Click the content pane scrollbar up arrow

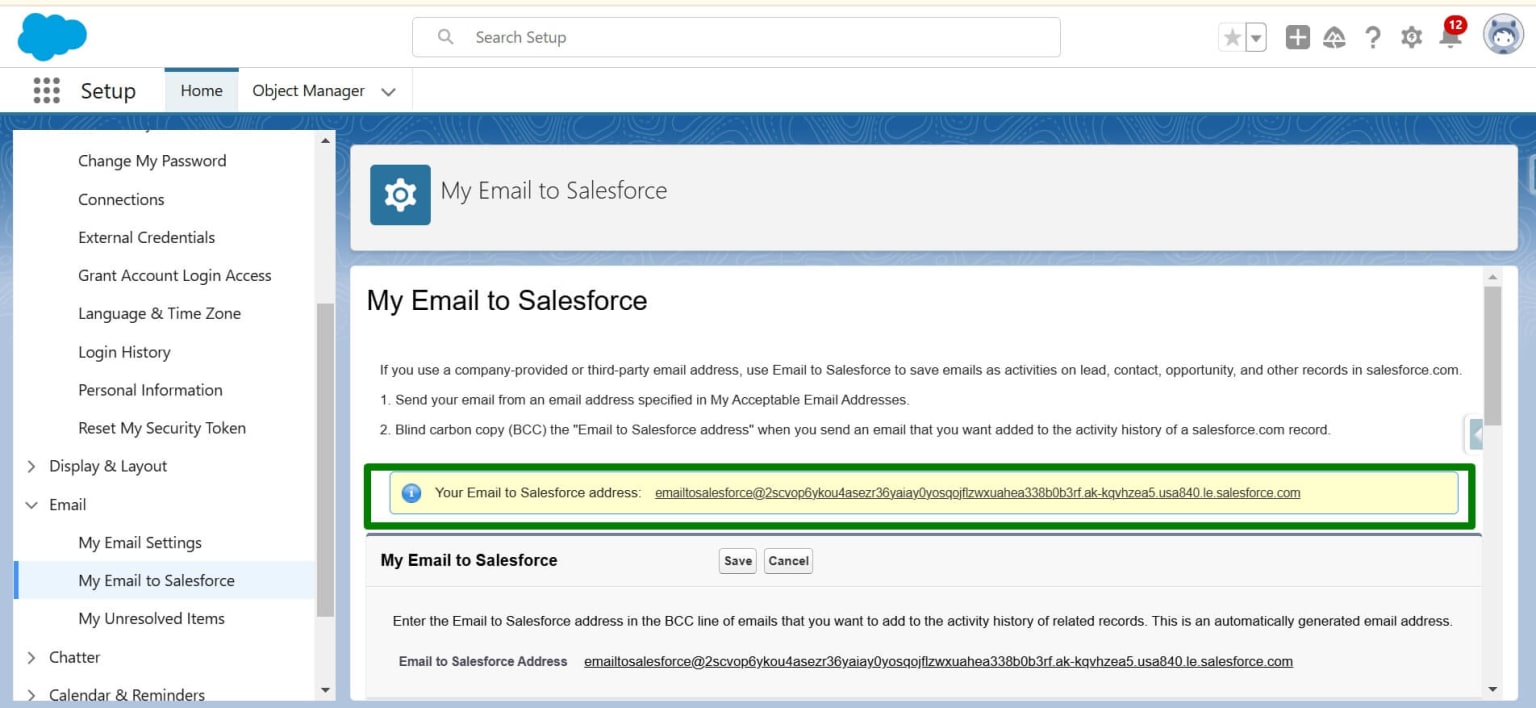1493,276
